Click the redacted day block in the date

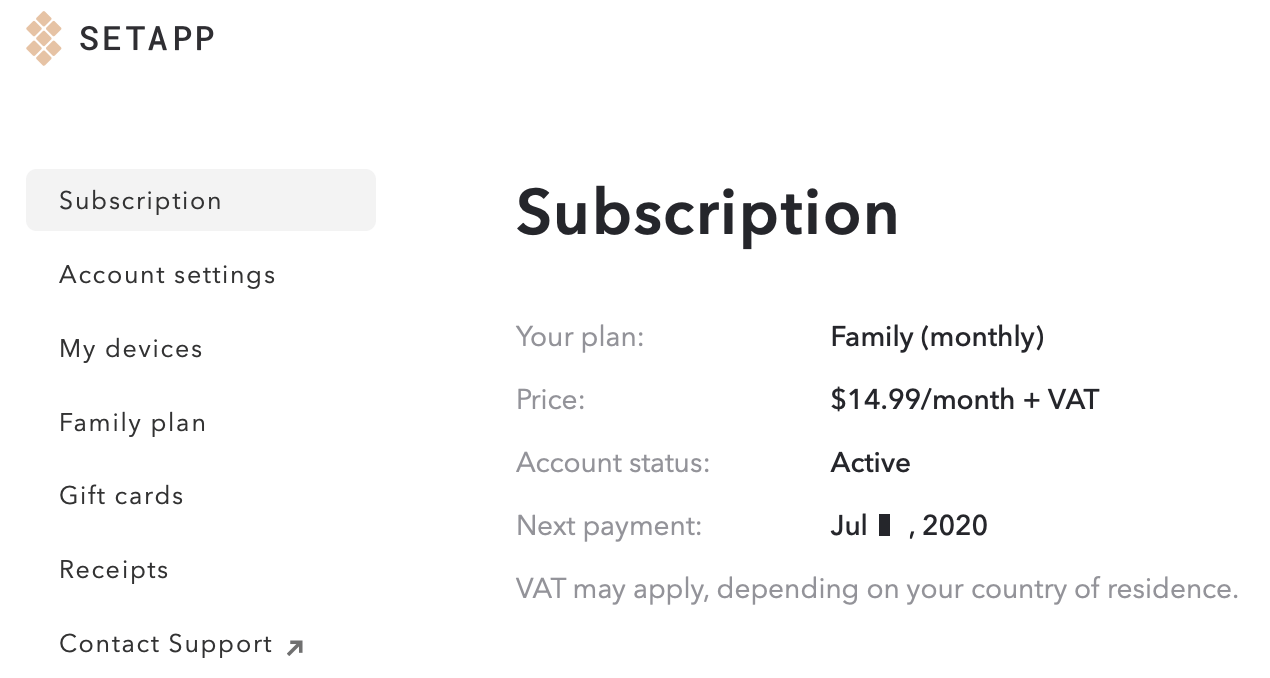point(884,525)
